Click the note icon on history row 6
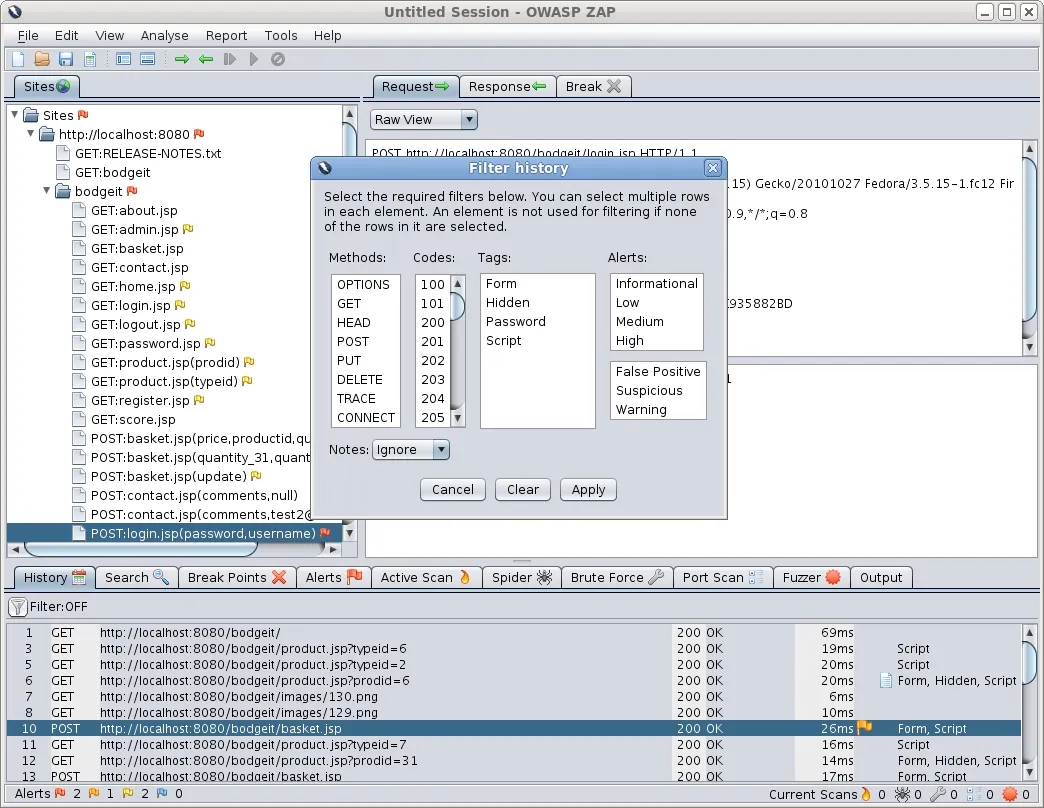Image resolution: width=1044 pixels, height=808 pixels. (886, 680)
